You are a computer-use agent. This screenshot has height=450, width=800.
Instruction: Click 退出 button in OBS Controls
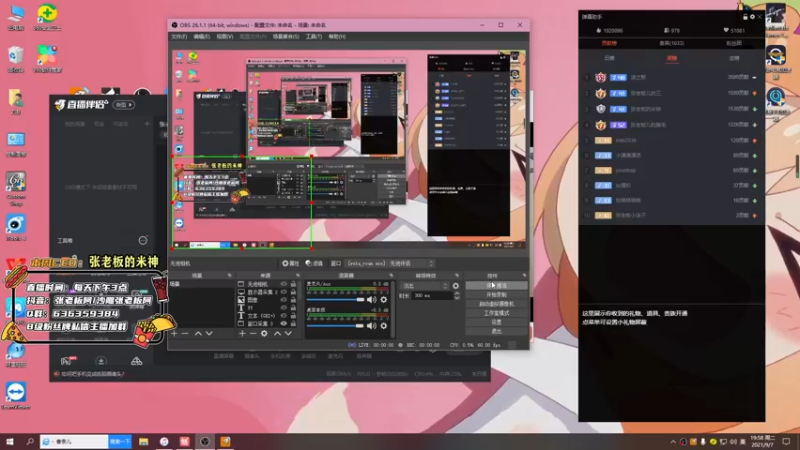click(496, 332)
